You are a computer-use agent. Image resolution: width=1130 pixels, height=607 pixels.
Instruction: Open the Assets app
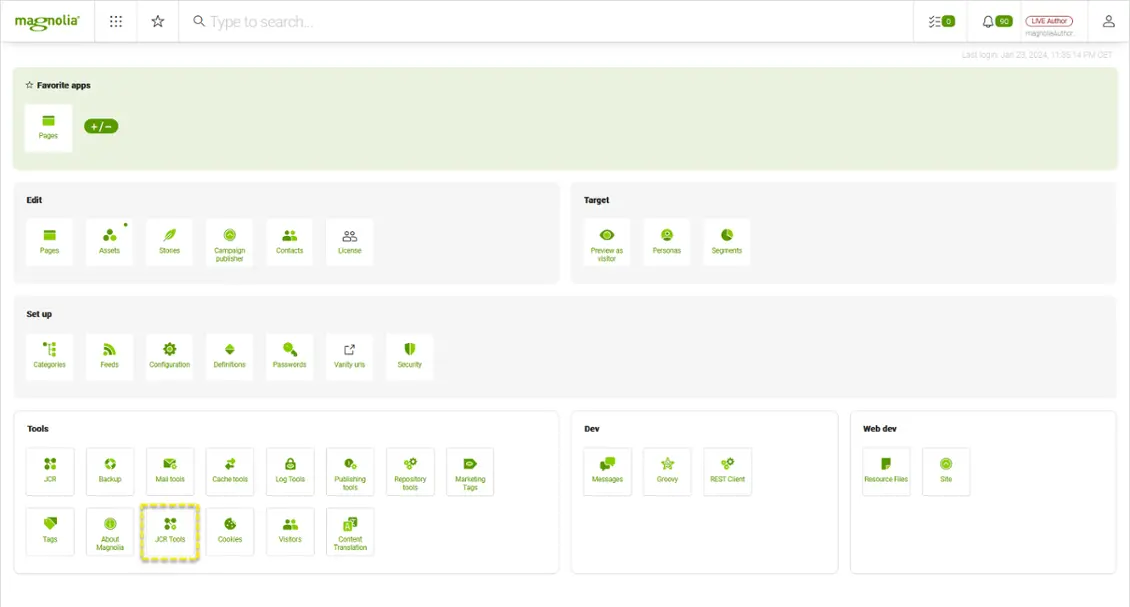pos(109,241)
